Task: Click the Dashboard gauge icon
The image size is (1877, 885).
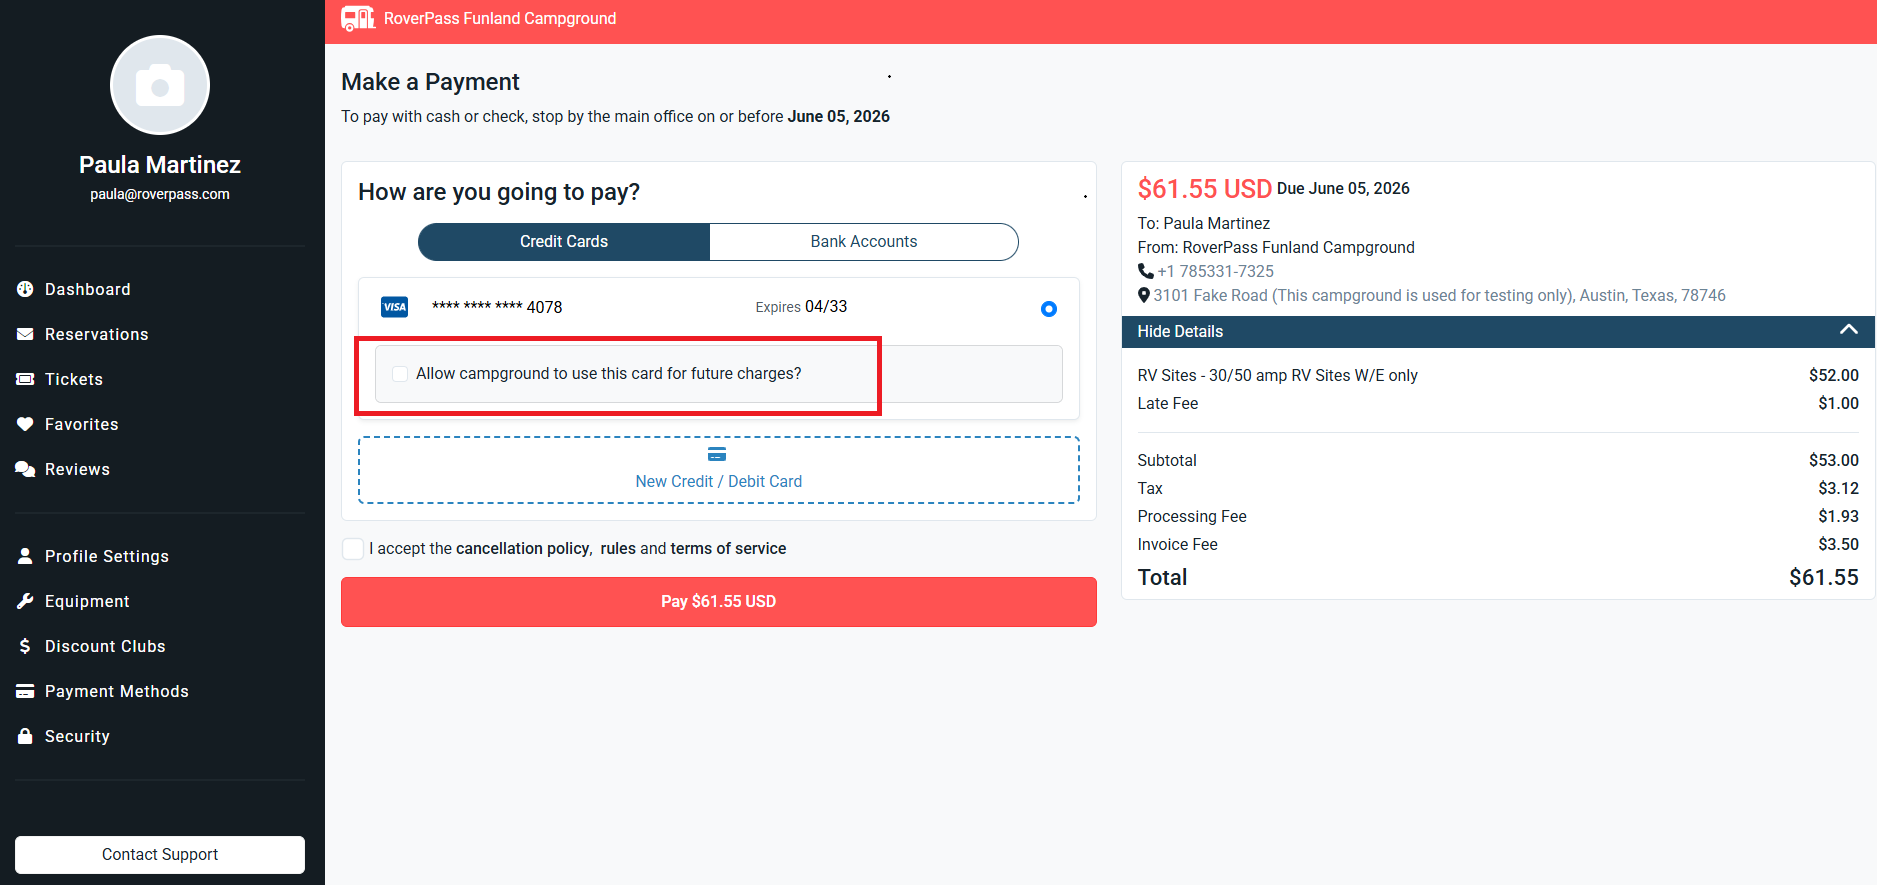Action: click(x=25, y=289)
